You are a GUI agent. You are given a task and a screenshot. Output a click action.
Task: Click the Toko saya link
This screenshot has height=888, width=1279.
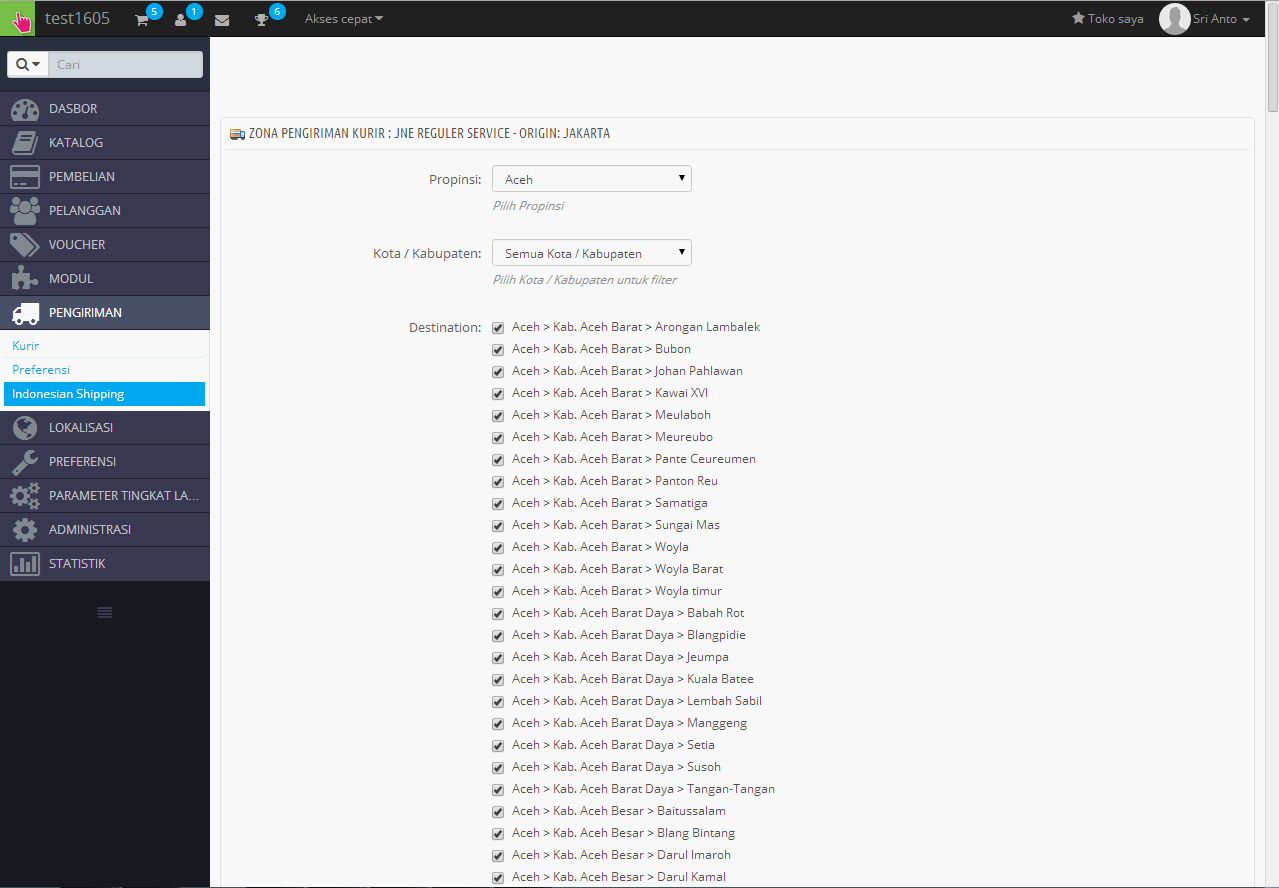pyautogui.click(x=1108, y=19)
